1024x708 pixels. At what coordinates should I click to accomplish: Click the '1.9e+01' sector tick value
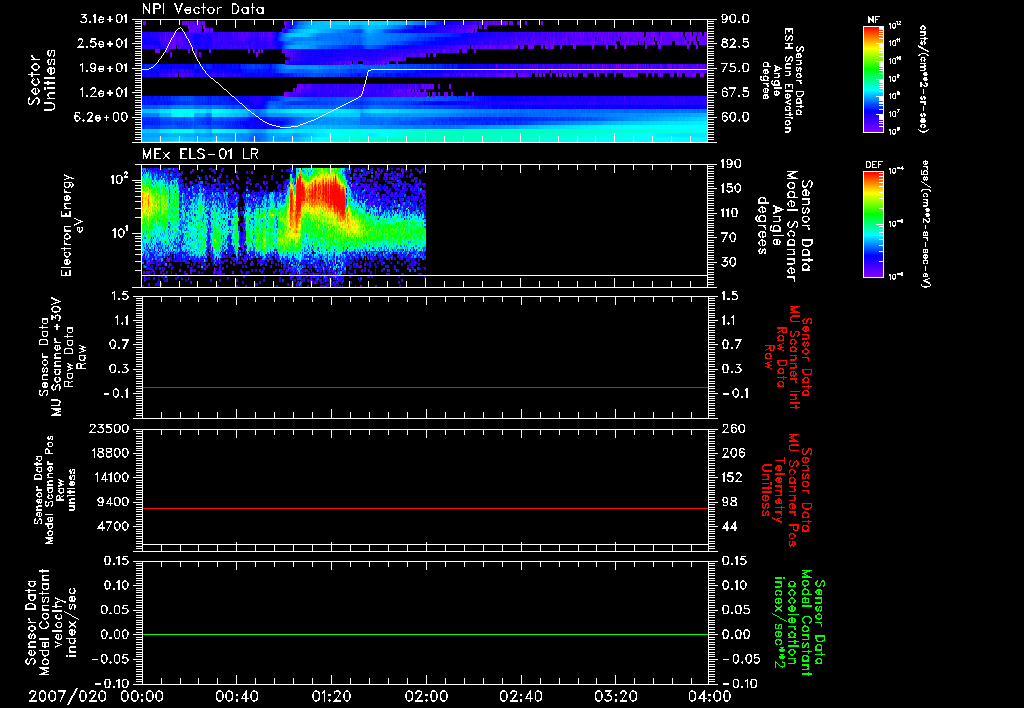[x=104, y=68]
